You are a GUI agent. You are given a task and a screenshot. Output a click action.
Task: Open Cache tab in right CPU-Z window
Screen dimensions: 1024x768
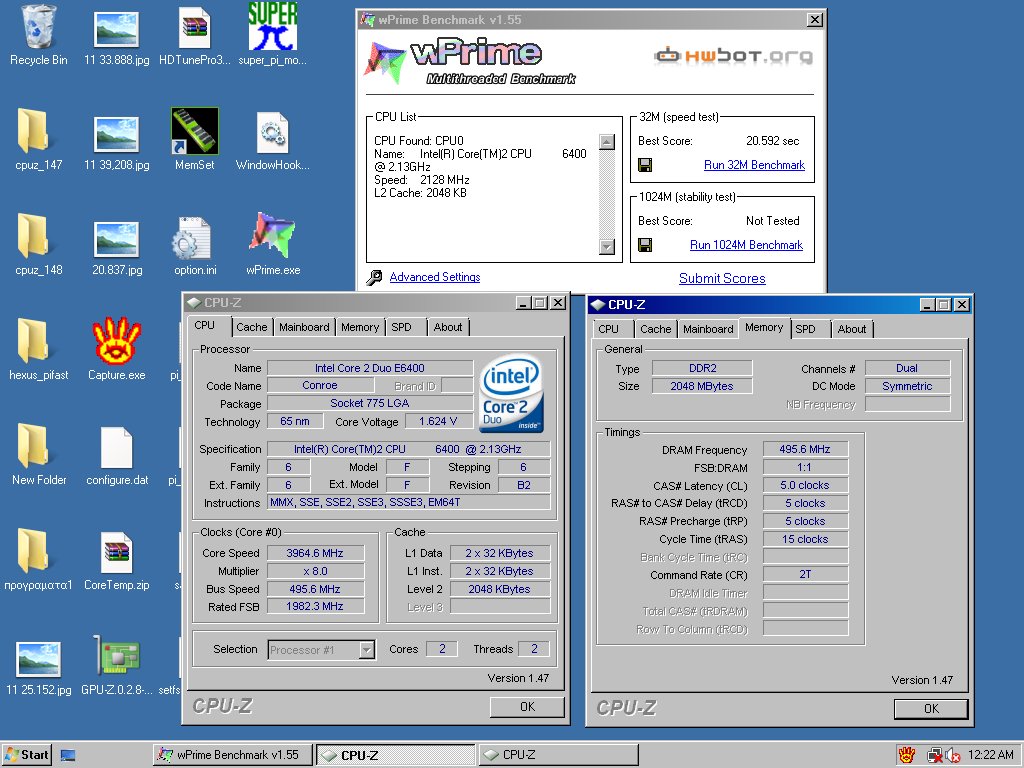coord(656,329)
